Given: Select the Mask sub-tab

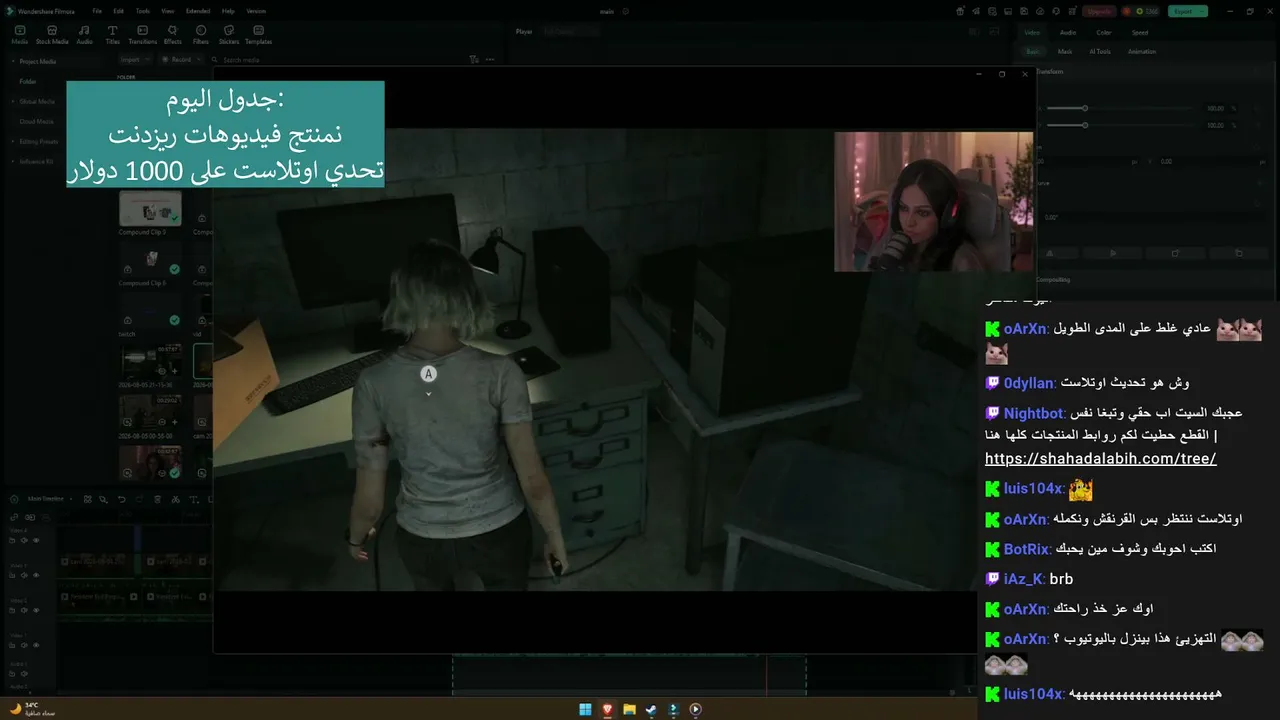Looking at the screenshot, I should click(x=1065, y=51).
